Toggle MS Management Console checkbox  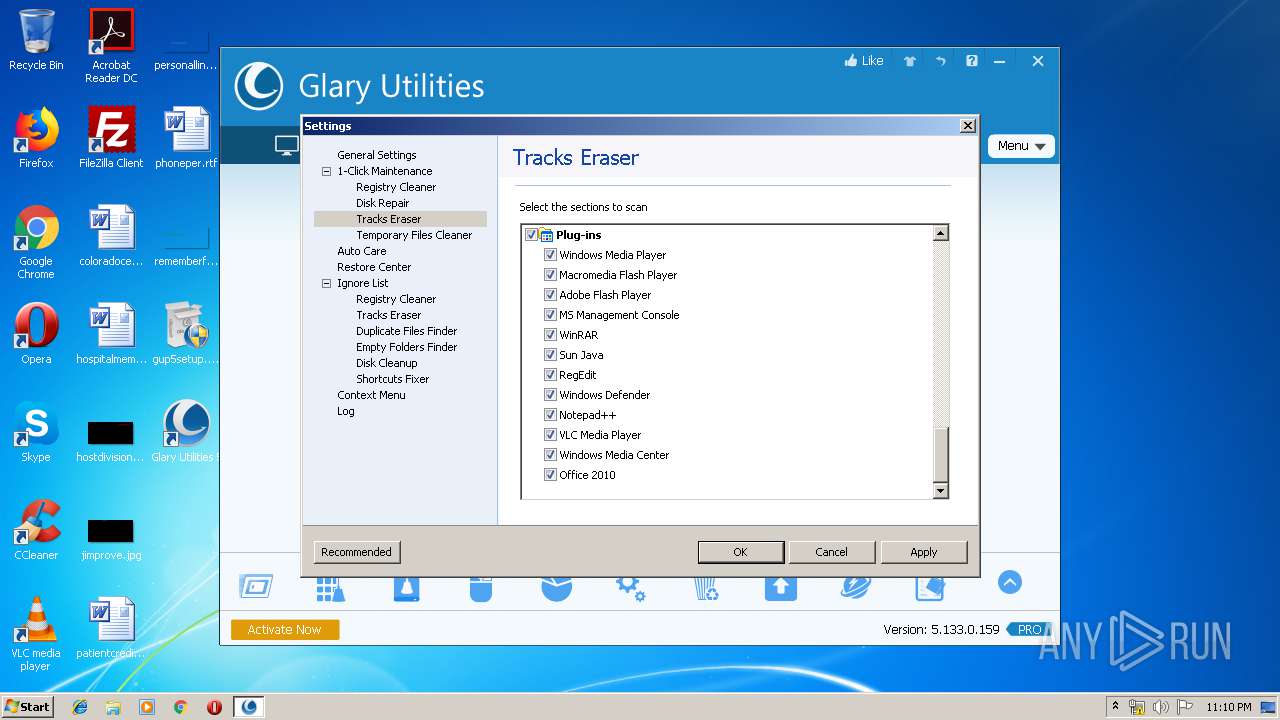pyautogui.click(x=550, y=315)
